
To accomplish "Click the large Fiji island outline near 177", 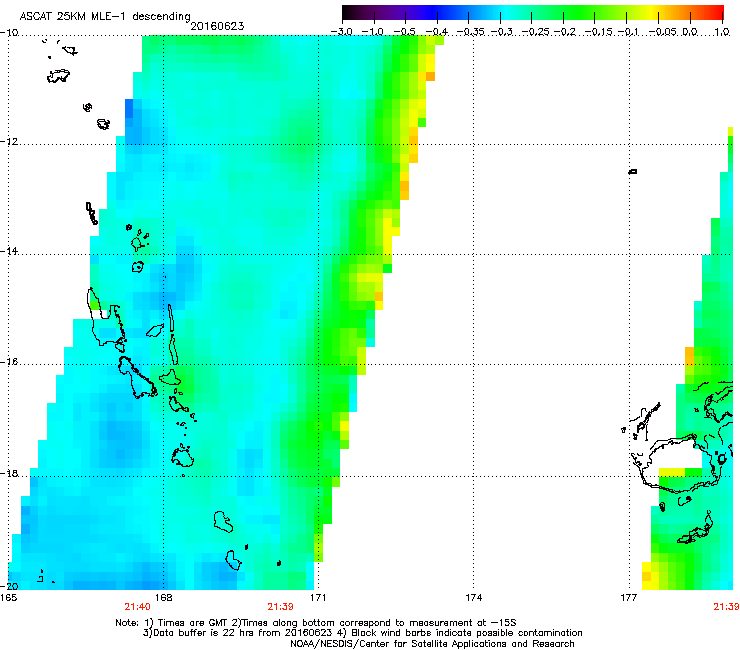I will (x=680, y=465).
